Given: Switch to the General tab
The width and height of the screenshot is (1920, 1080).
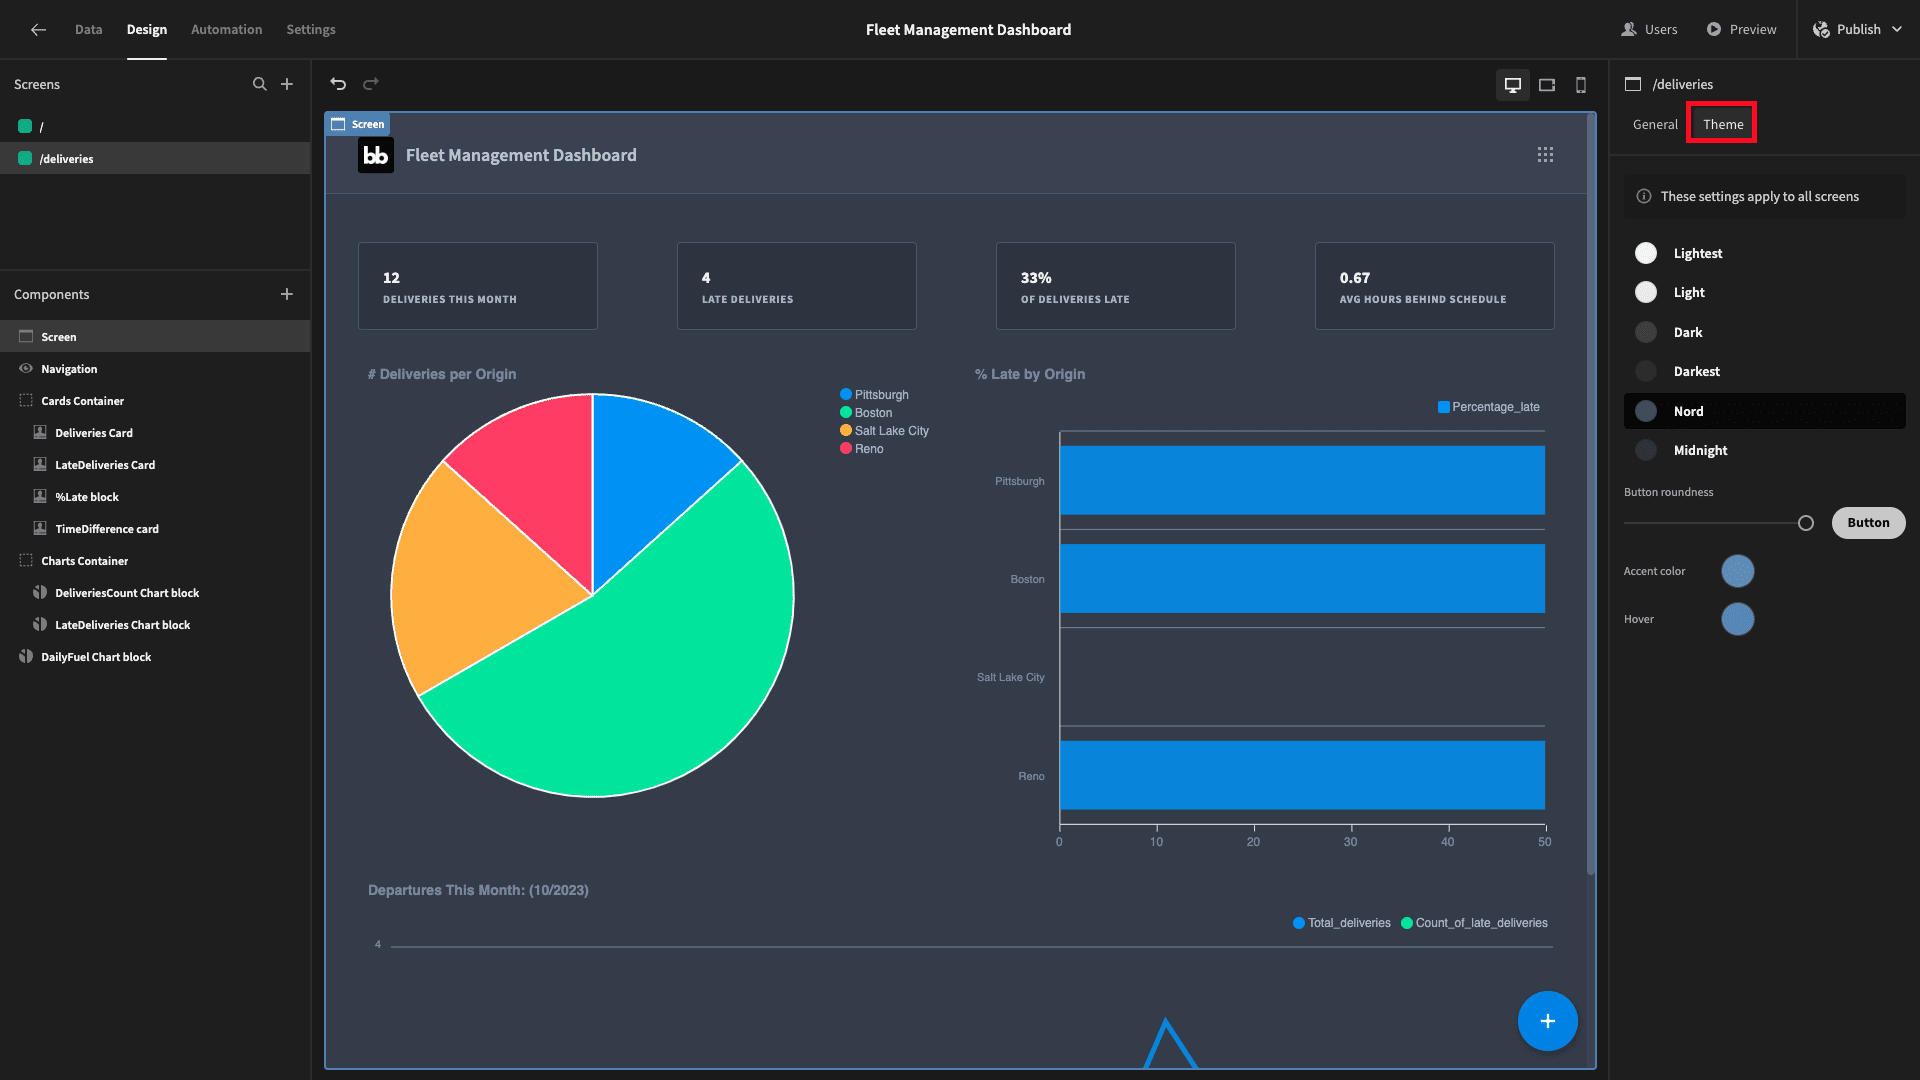Looking at the screenshot, I should [1655, 124].
